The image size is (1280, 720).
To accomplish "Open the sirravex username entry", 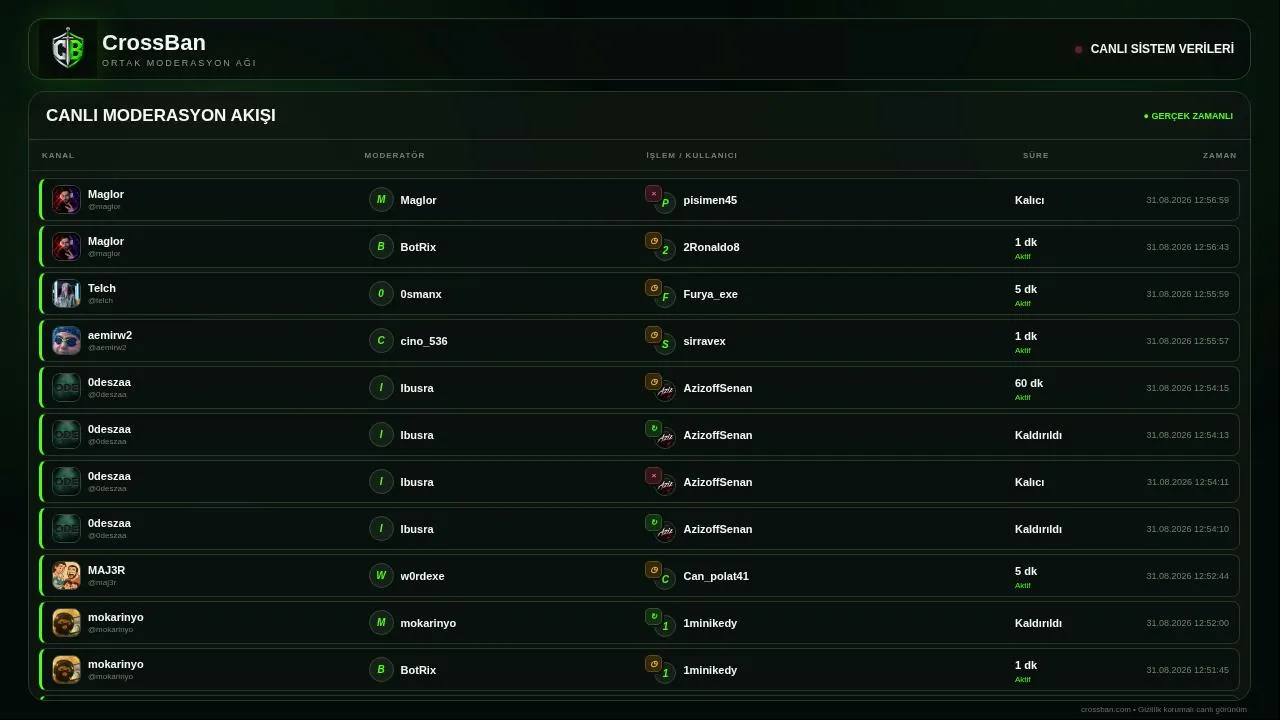I will [704, 341].
